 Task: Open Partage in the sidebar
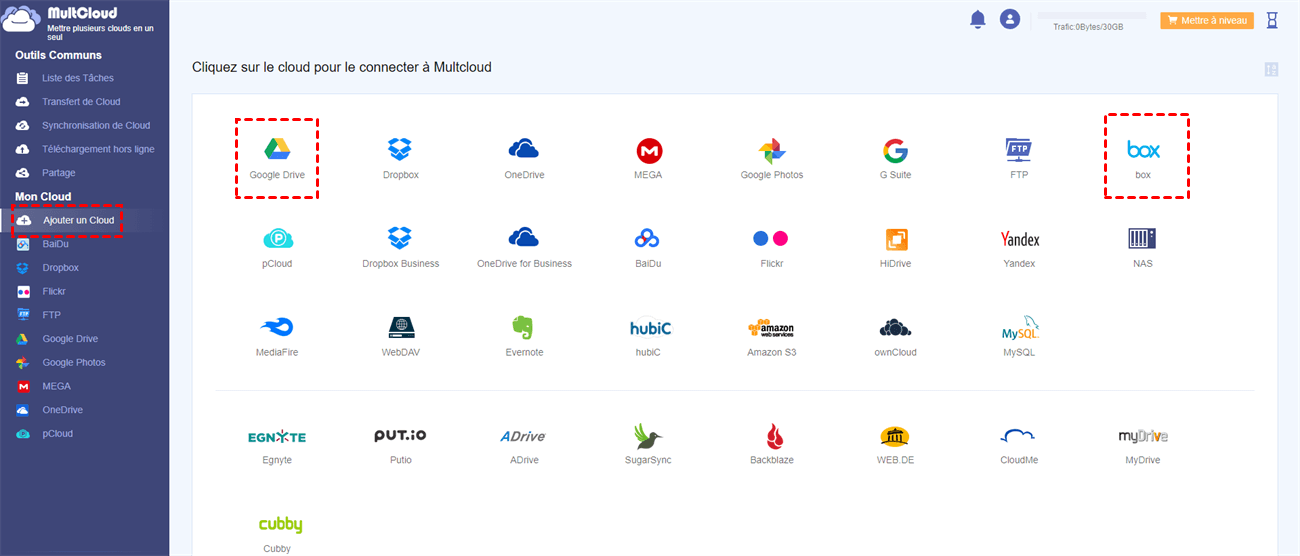59,173
